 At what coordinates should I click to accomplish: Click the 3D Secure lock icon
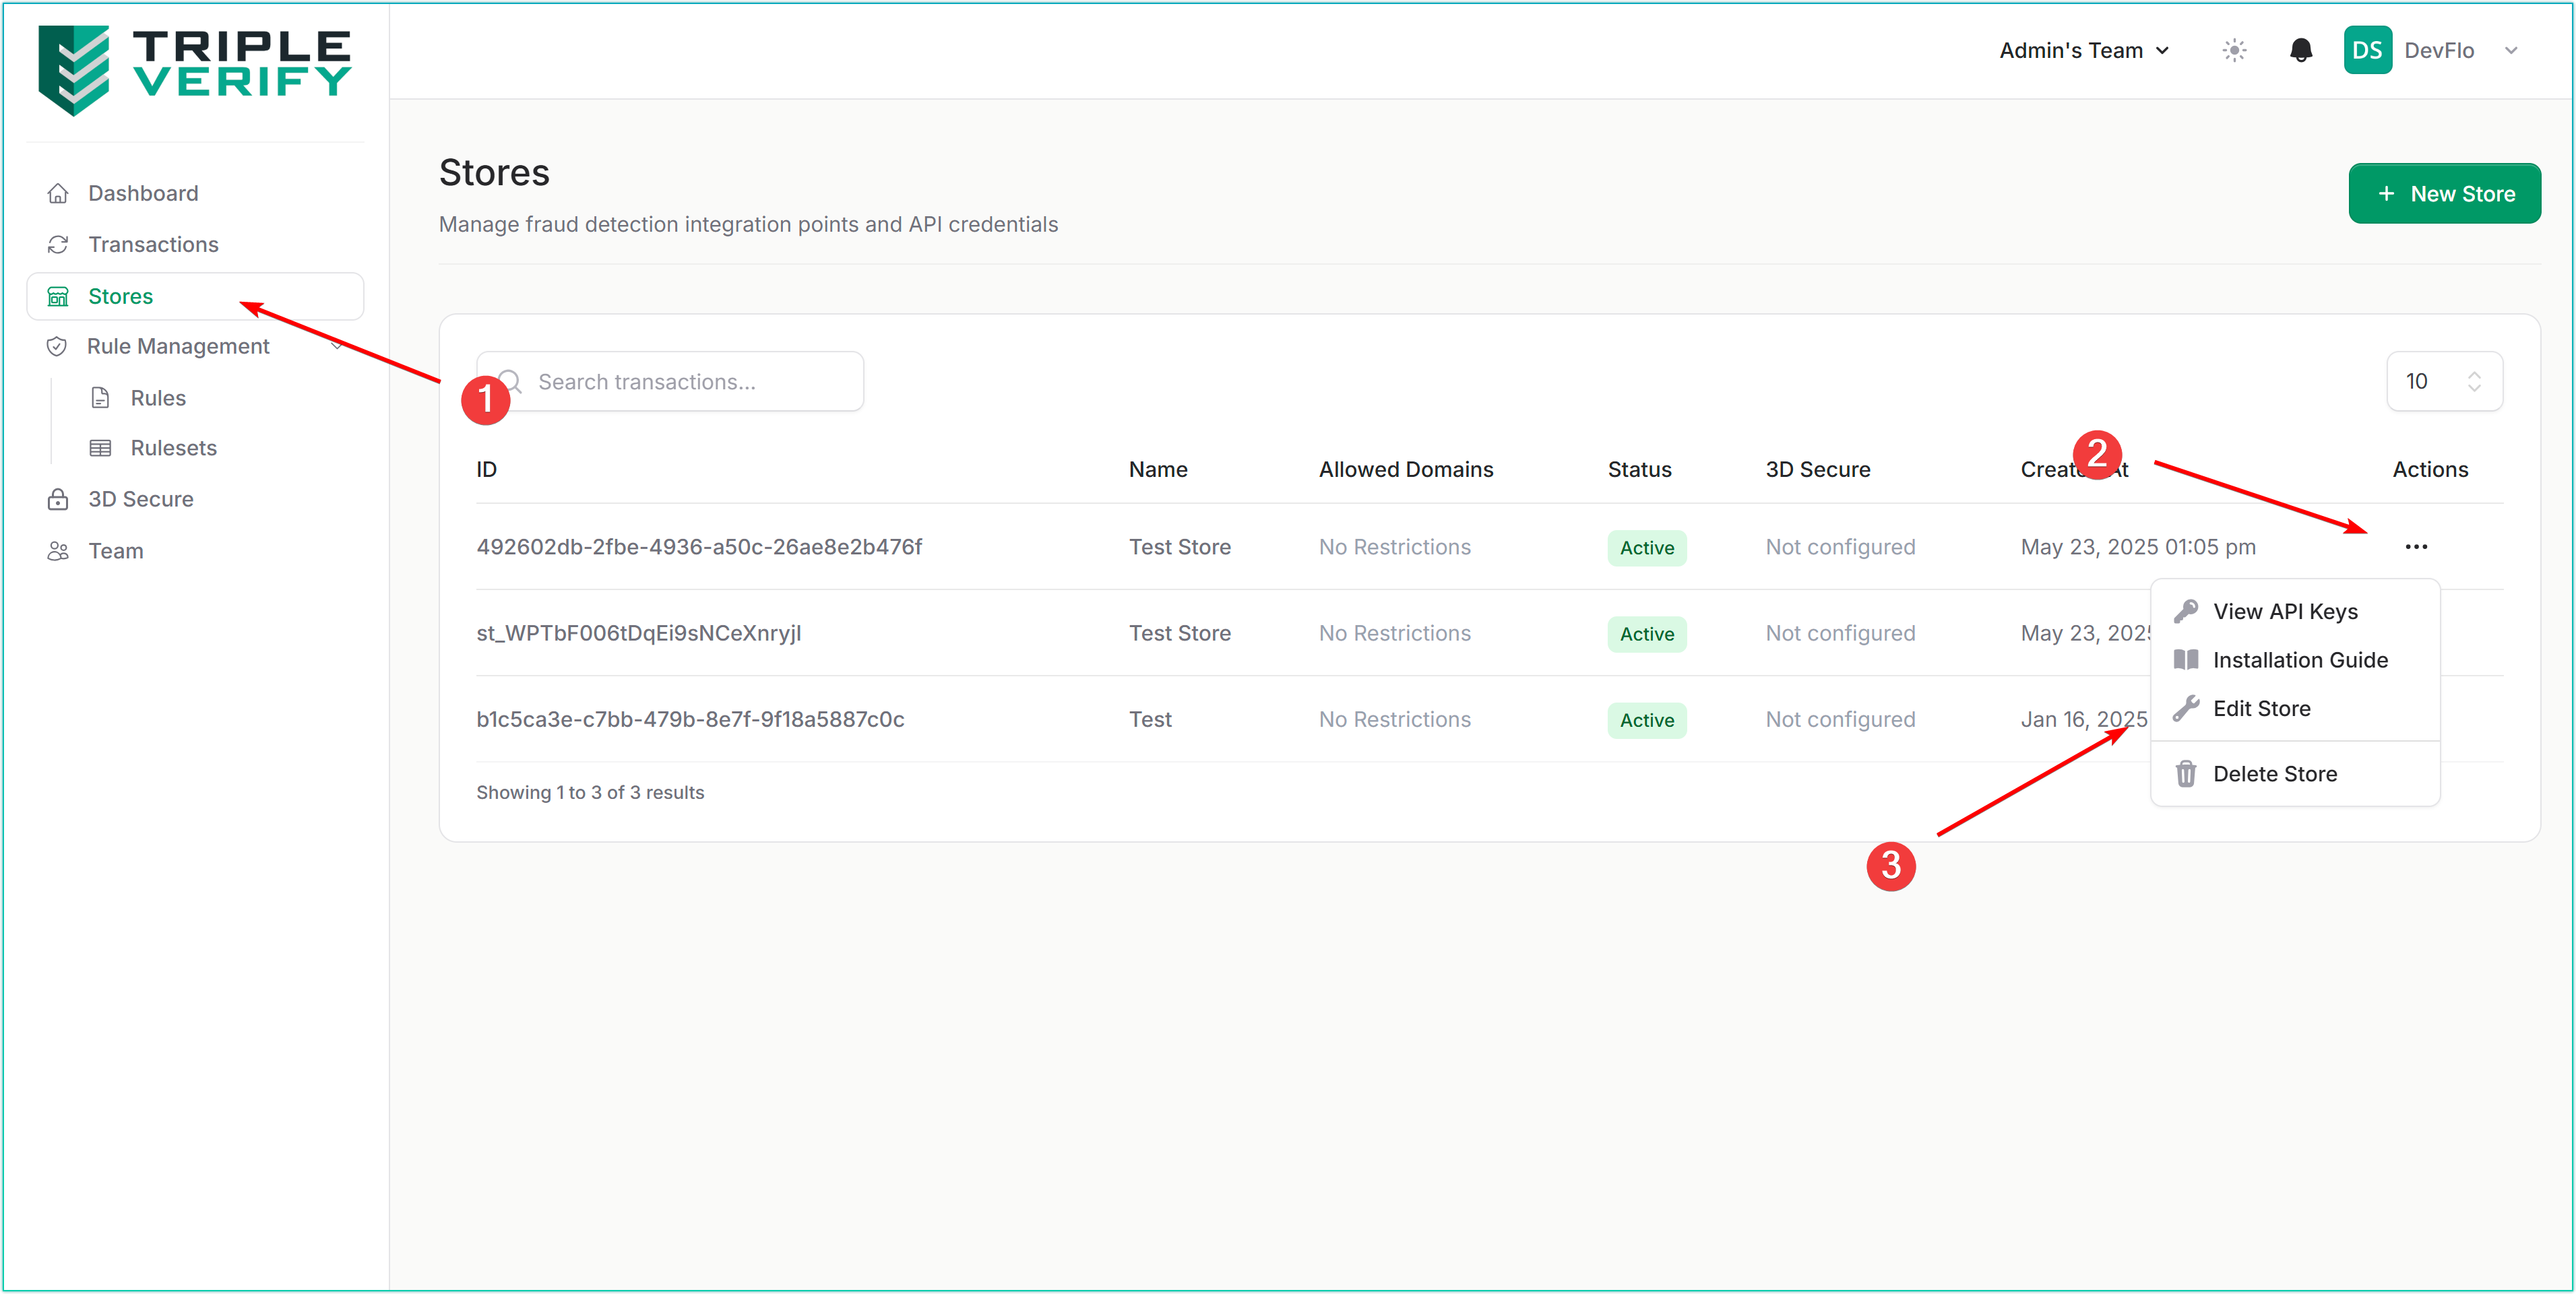(58, 499)
